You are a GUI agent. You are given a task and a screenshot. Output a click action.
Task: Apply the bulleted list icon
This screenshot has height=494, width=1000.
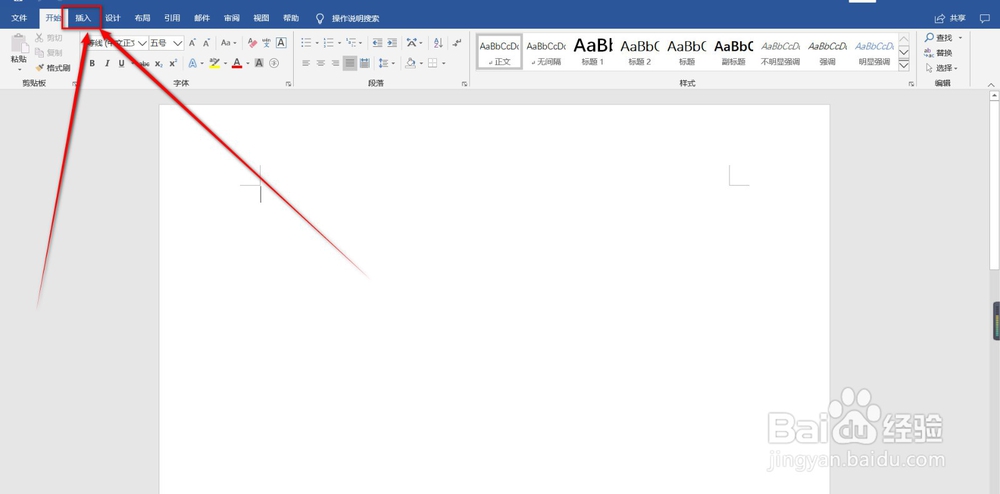(306, 43)
